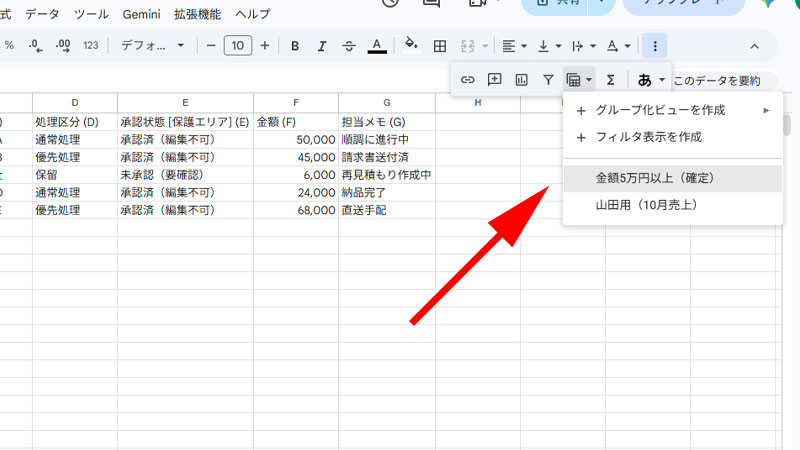The image size is (800, 450).
Task: Click cell 未承認（要確認）
Action: pyautogui.click(x=185, y=175)
